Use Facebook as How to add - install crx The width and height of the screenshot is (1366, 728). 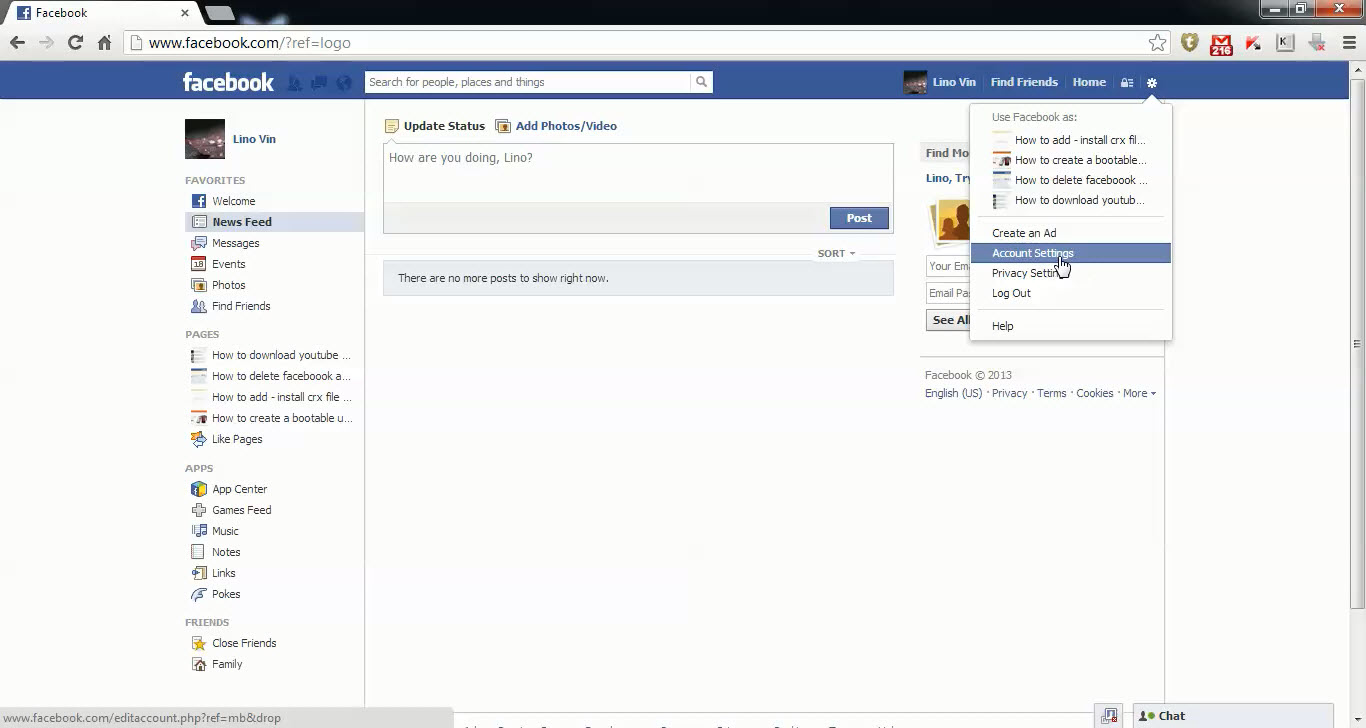pyautogui.click(x=1070, y=140)
